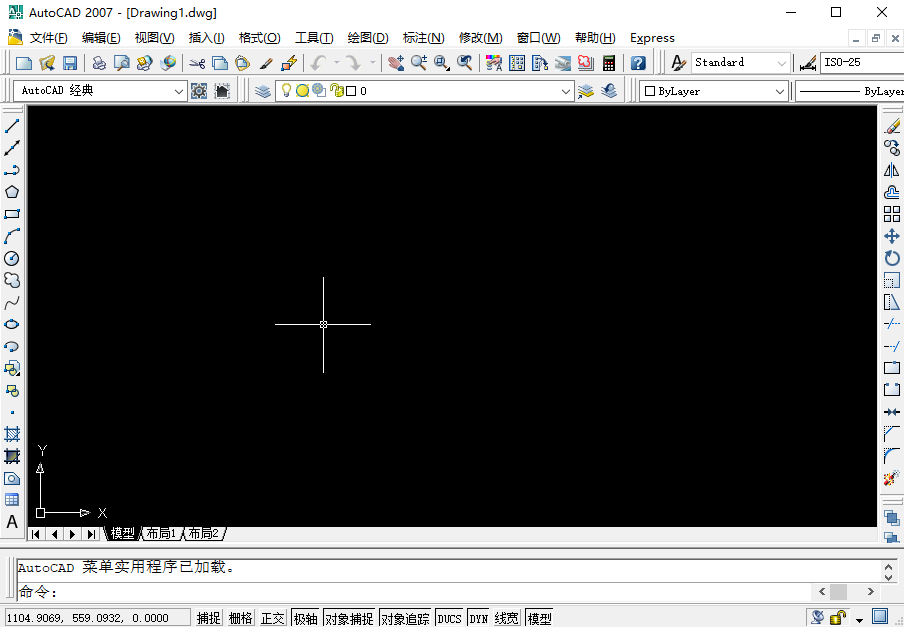Select the Rectangle drawing tool
Viewport: 904px width, 627px height.
[x=12, y=214]
